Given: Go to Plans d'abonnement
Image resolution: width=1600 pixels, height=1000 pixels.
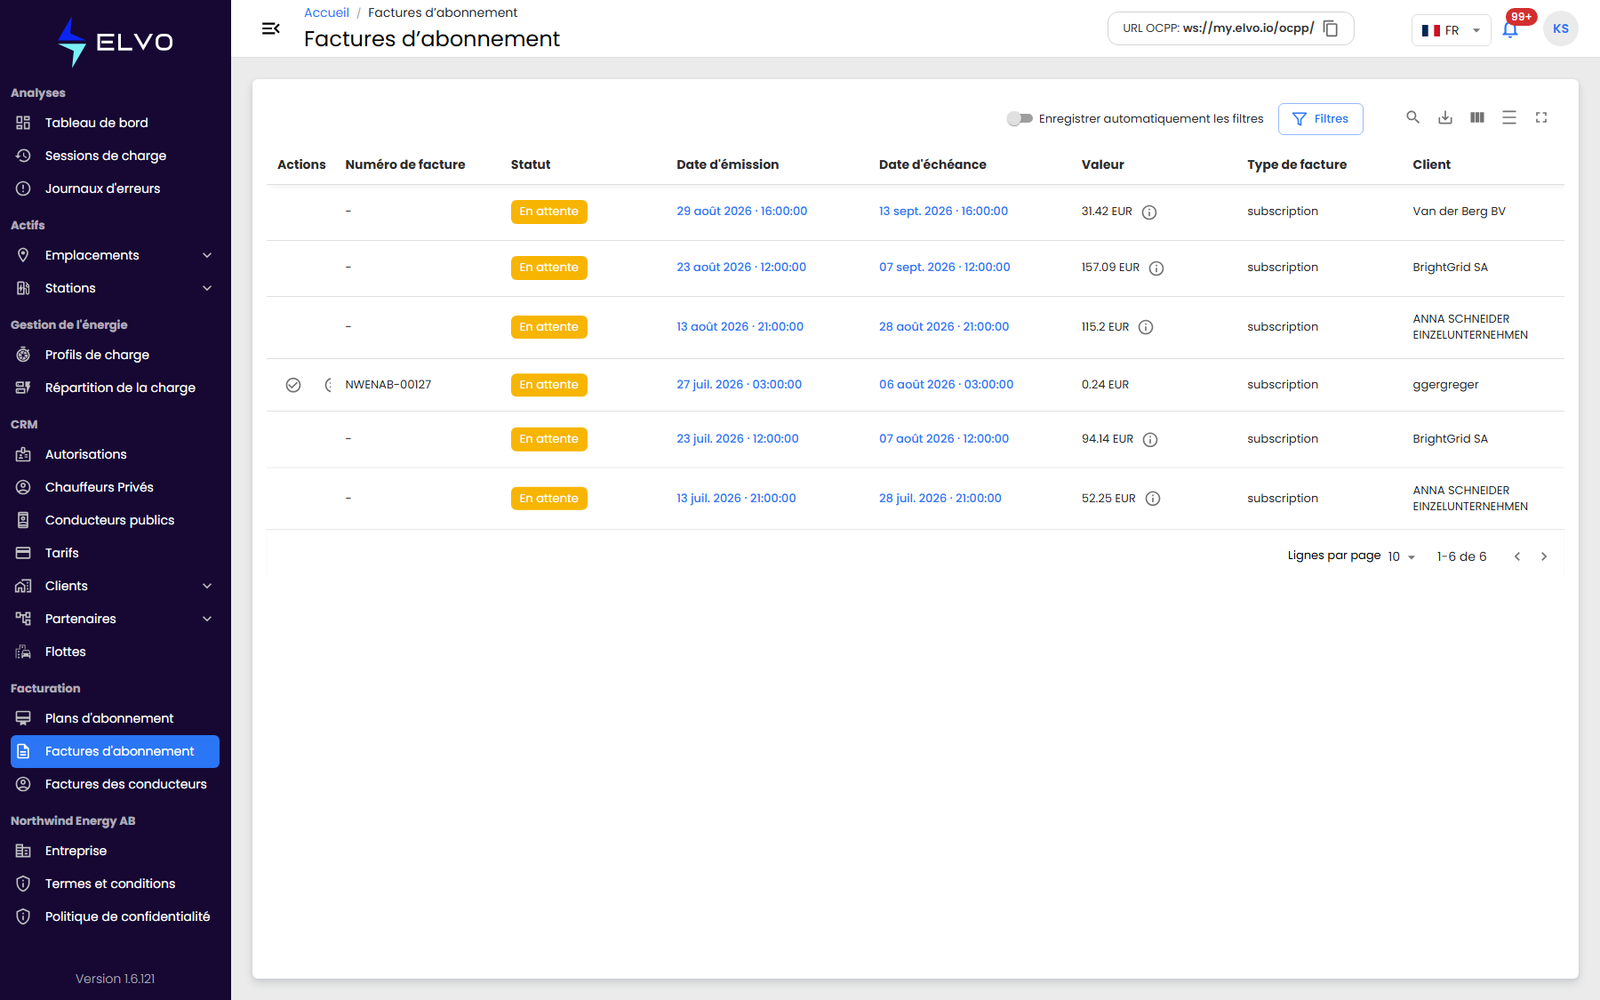Looking at the screenshot, I should (x=115, y=718).
